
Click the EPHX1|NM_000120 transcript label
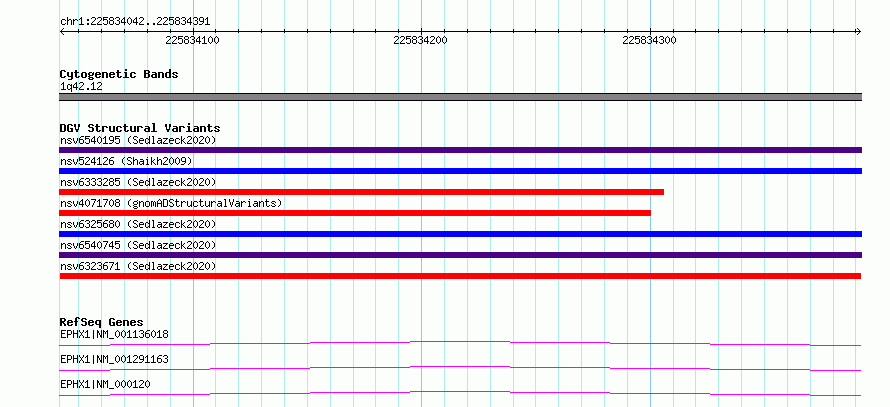[x=105, y=384]
